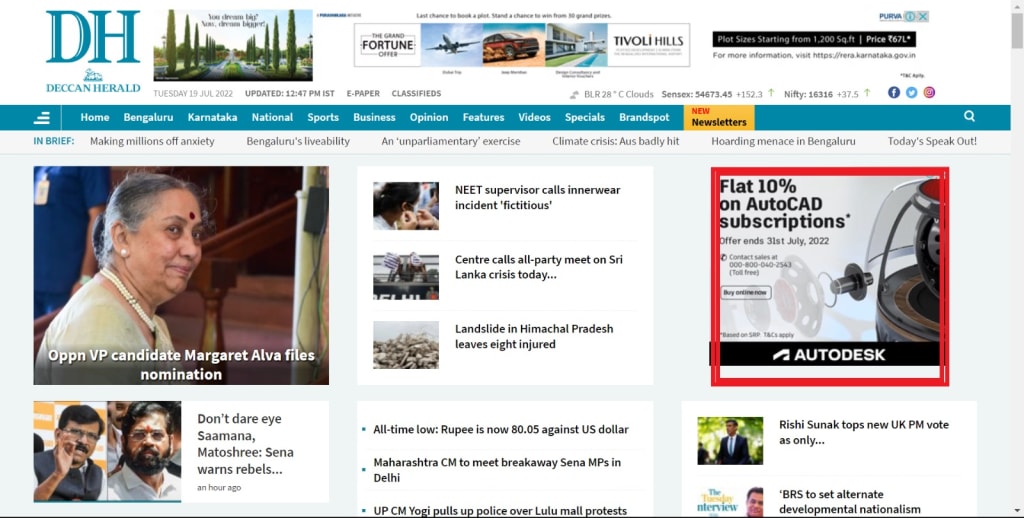Click the scrollbar up arrow

coord(1017,5)
